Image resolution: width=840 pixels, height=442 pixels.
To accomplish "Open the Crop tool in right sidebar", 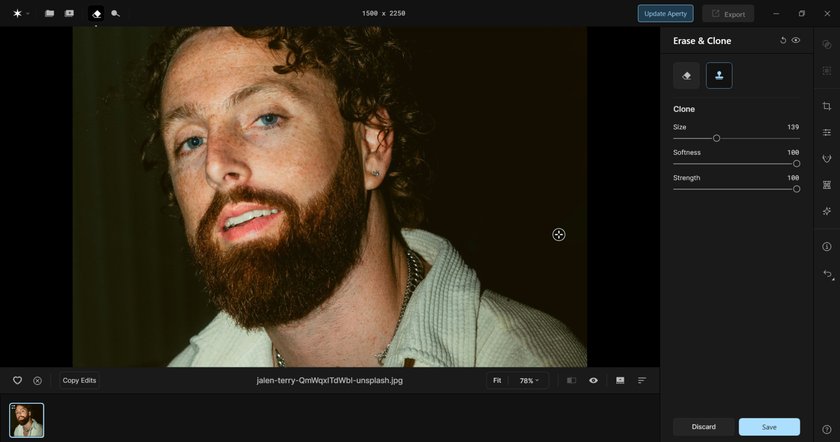I will (x=827, y=106).
